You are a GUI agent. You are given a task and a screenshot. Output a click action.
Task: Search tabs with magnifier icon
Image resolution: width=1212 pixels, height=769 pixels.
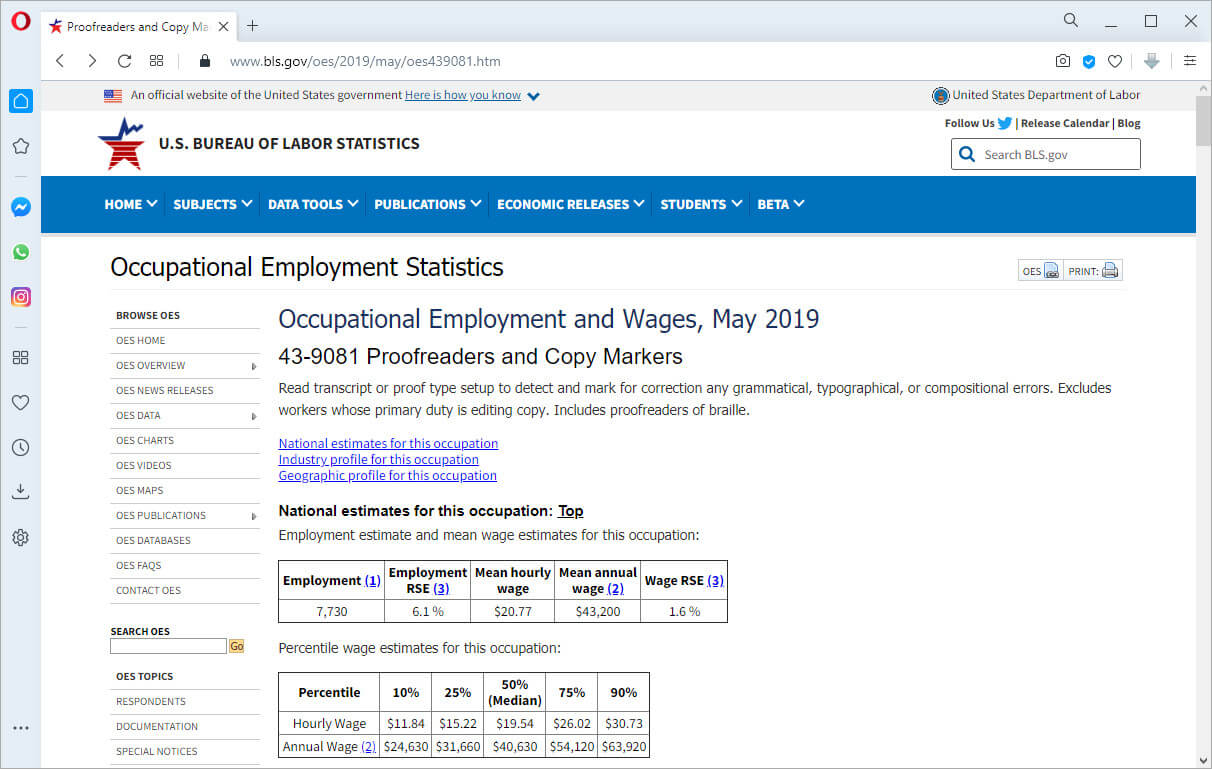[x=1071, y=20]
